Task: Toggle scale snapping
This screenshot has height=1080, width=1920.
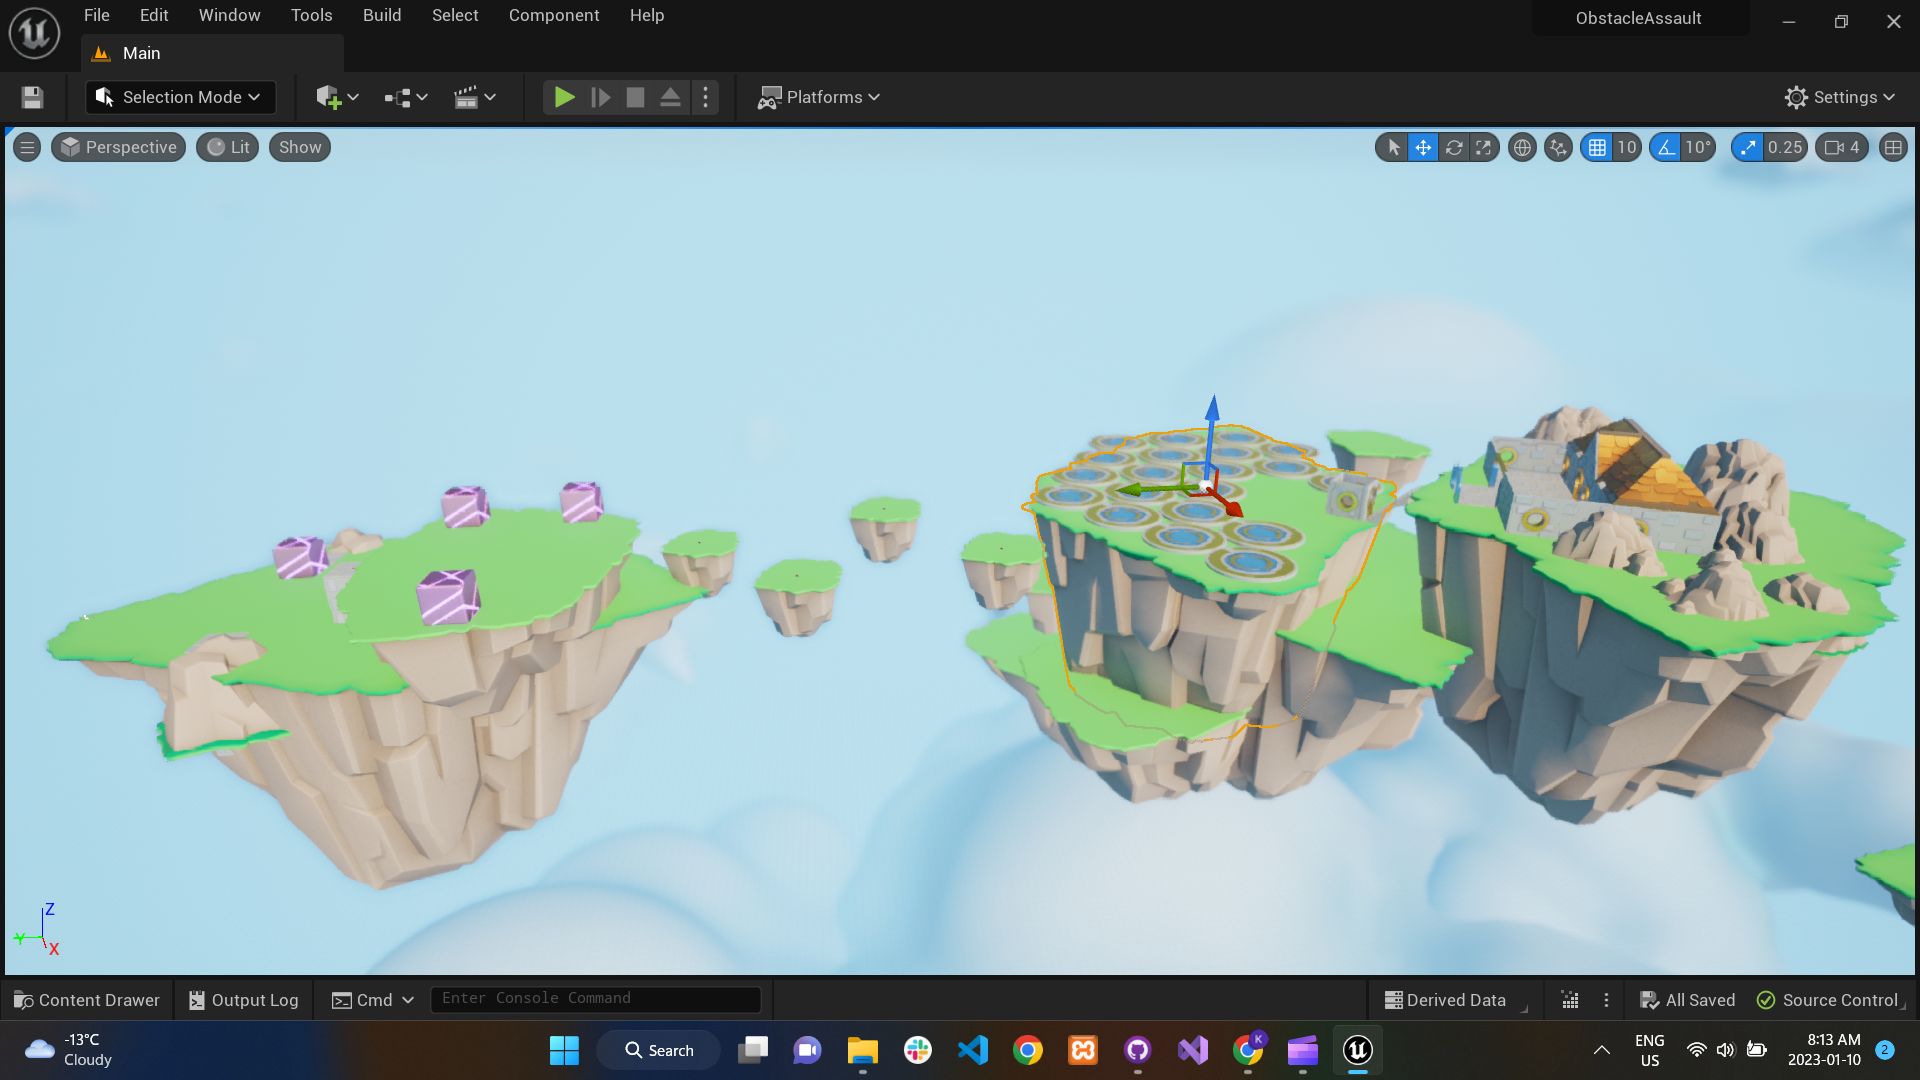Action: click(1747, 147)
